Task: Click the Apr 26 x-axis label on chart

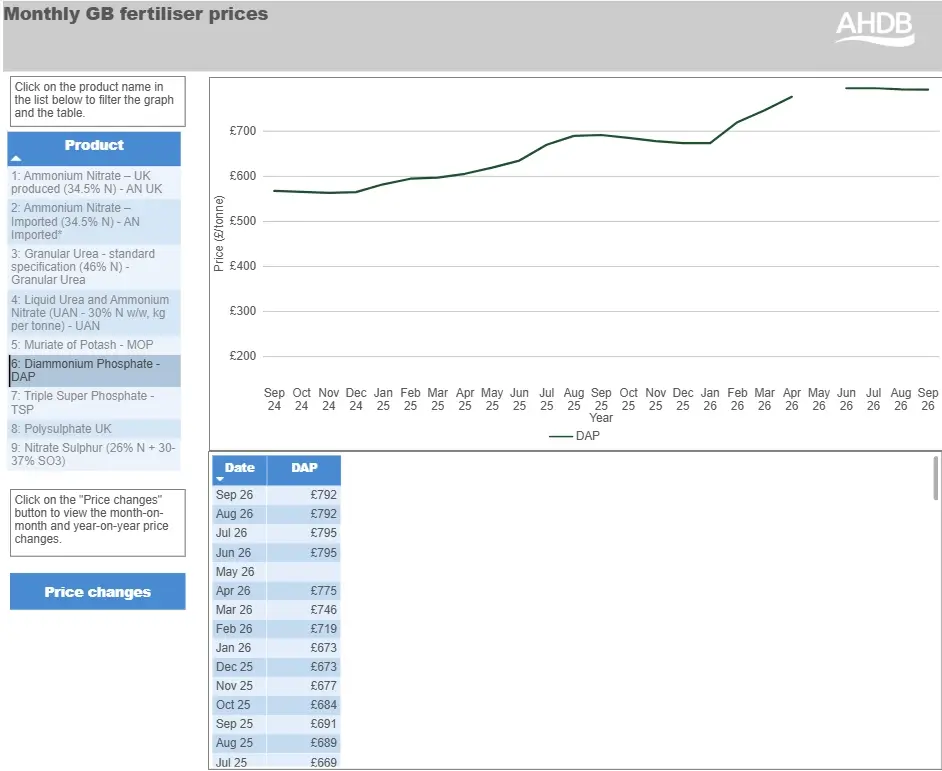Action: point(792,400)
